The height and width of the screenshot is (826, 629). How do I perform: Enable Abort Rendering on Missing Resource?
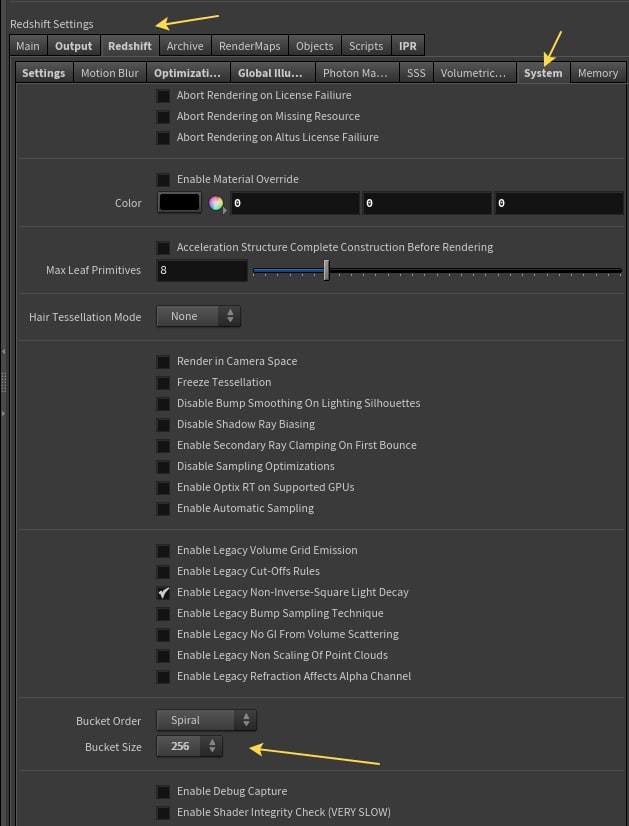click(163, 117)
